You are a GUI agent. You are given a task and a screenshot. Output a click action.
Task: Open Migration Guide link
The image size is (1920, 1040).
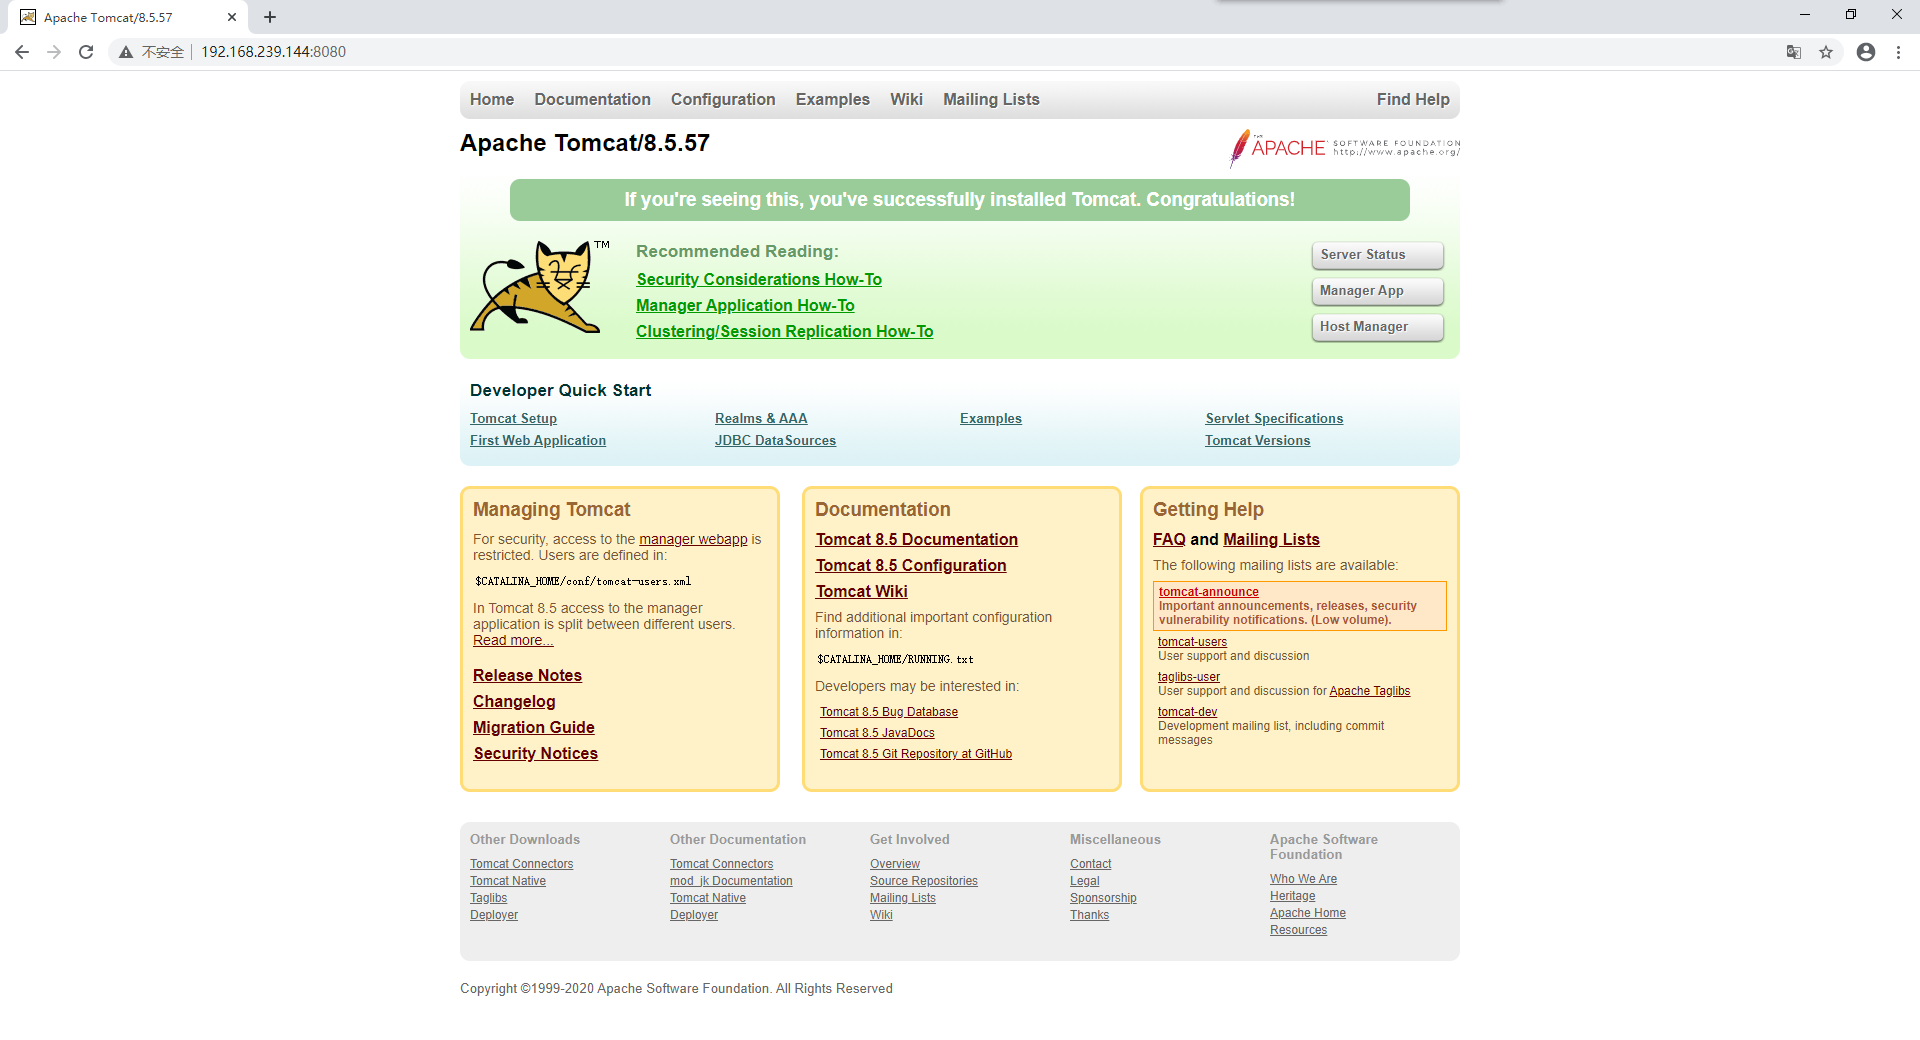point(534,728)
